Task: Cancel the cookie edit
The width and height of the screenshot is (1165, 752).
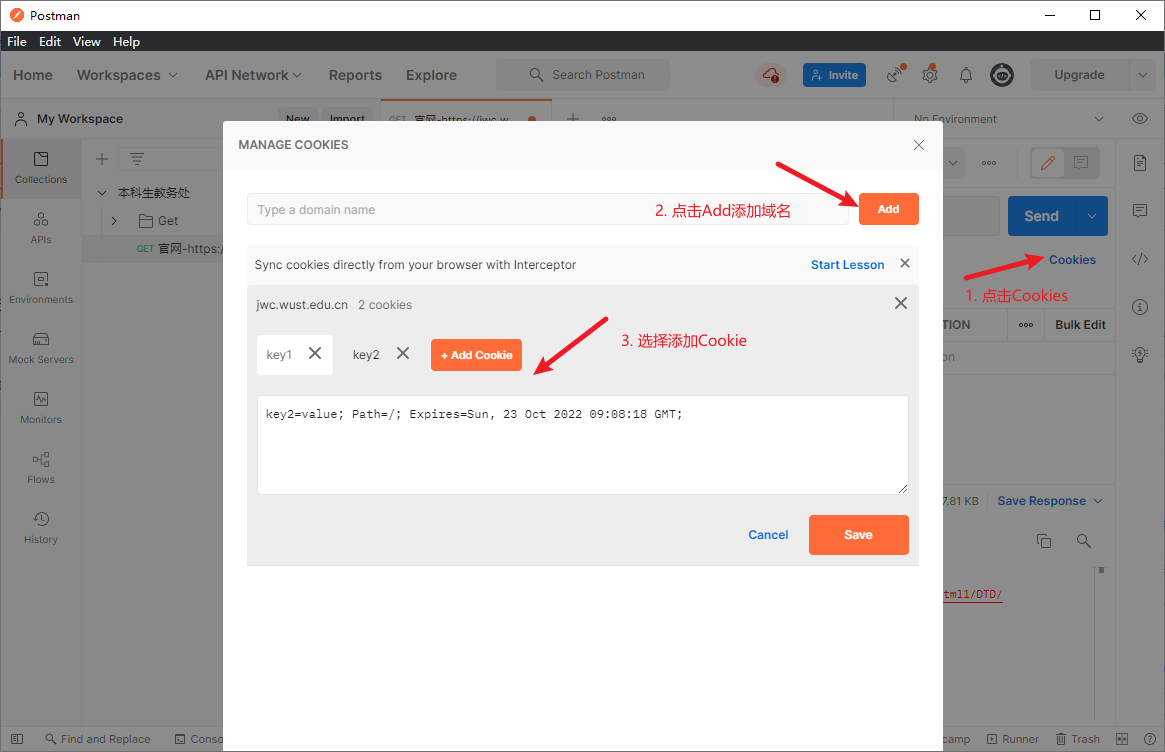Action: point(768,535)
